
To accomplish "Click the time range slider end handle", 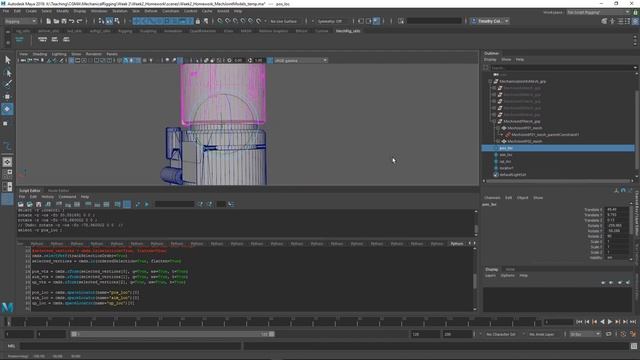I will click(271, 334).
